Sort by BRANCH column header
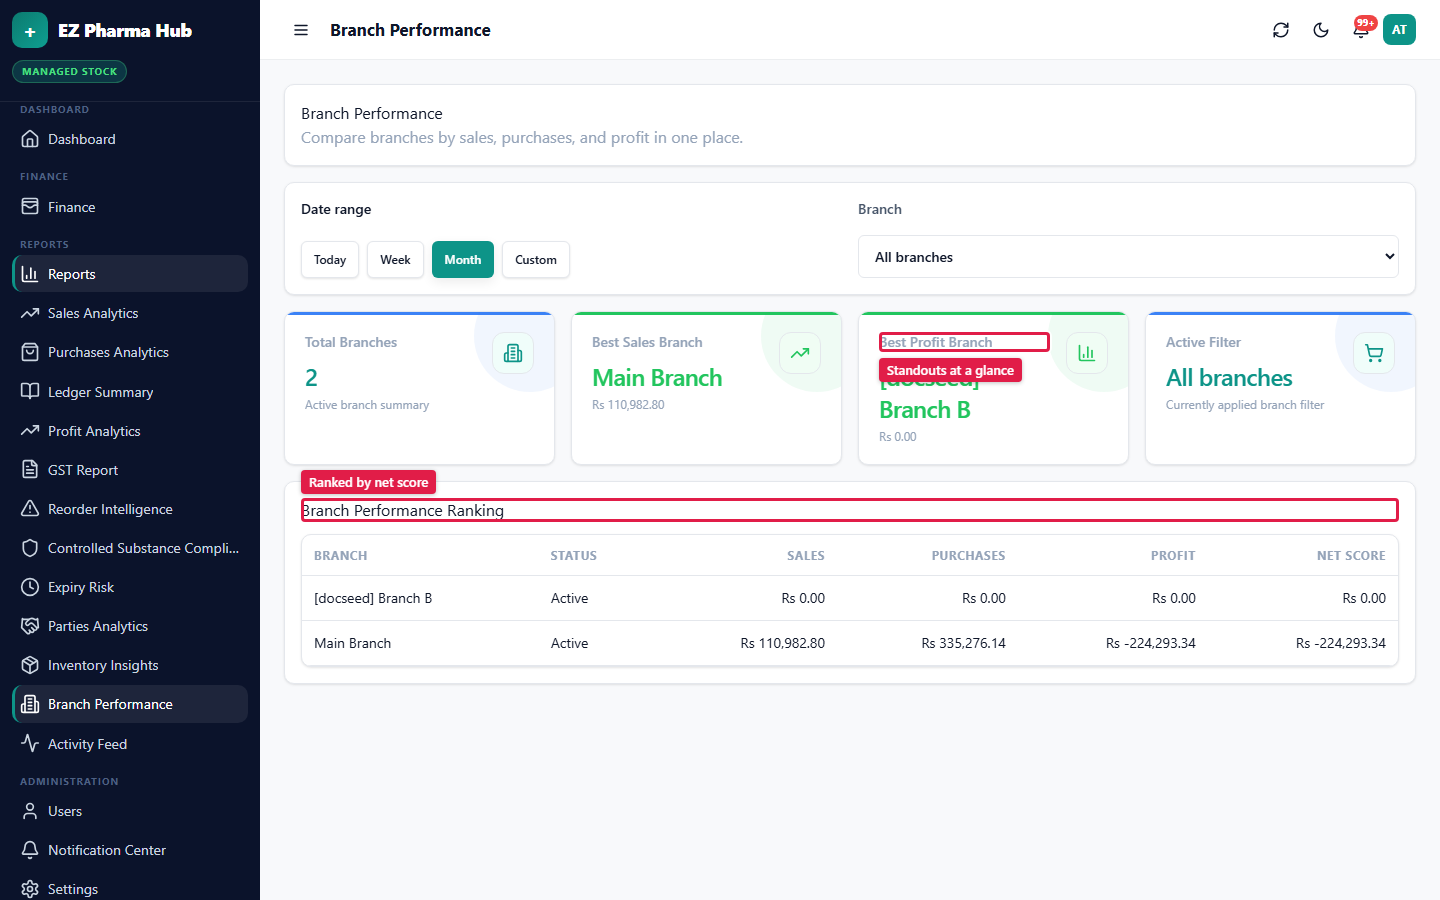Image resolution: width=1440 pixels, height=900 pixels. coord(340,556)
